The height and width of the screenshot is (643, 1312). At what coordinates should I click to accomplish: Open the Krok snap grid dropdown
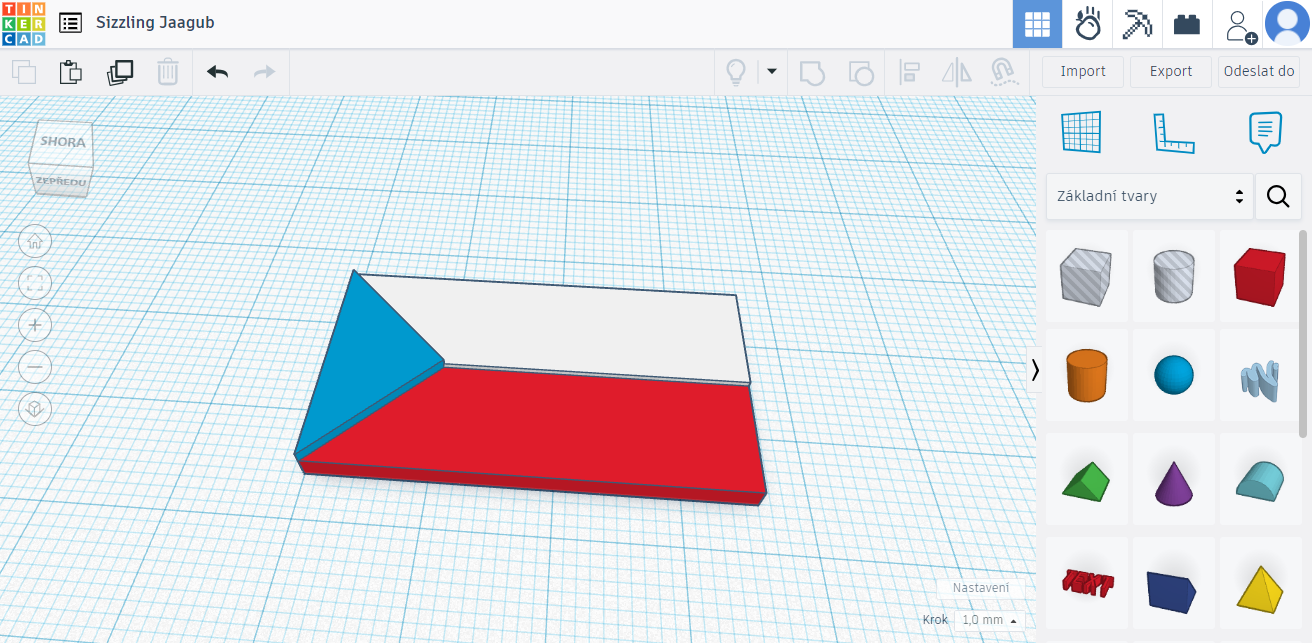pyautogui.click(x=990, y=620)
